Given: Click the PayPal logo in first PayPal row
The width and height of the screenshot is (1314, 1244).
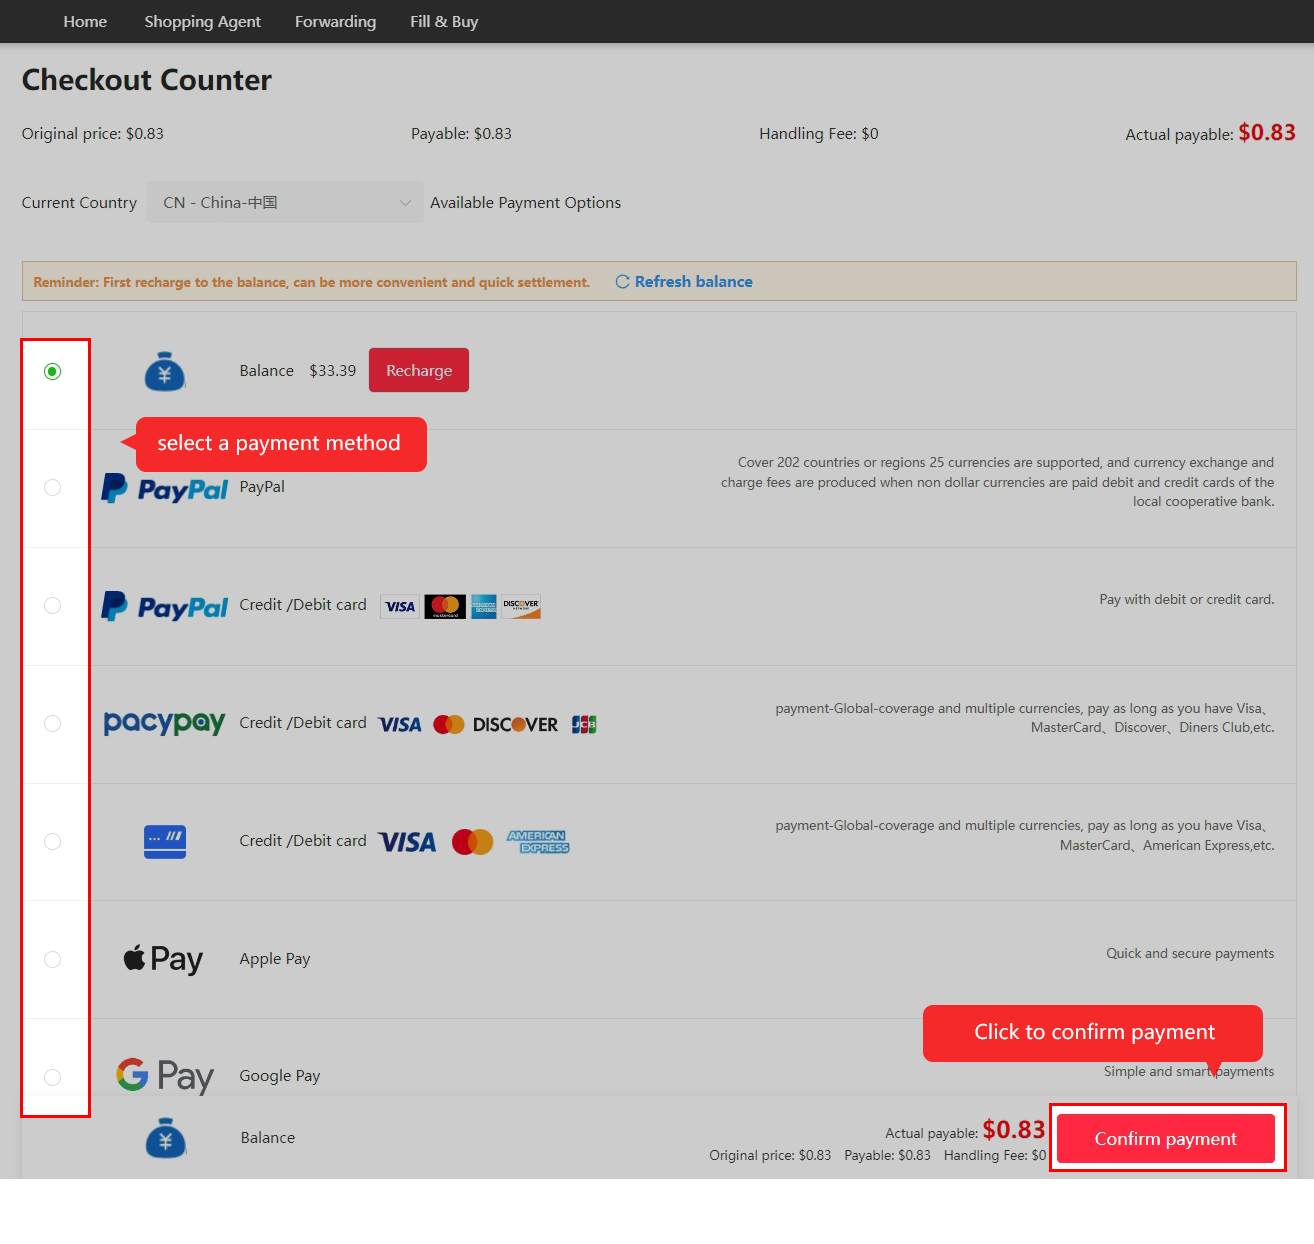Looking at the screenshot, I should click(x=165, y=488).
